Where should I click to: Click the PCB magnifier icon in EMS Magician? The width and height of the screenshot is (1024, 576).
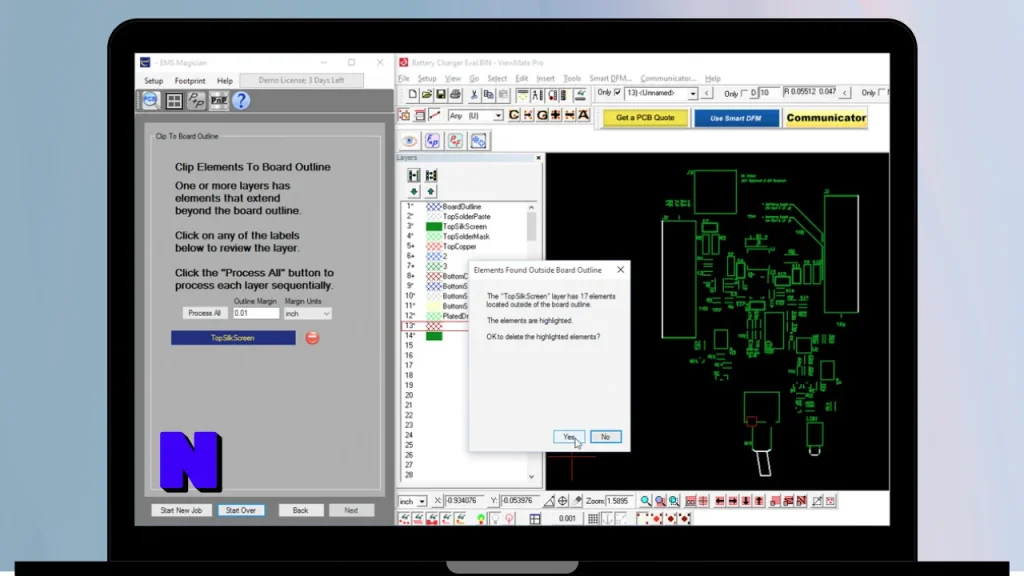pyautogui.click(x=151, y=101)
